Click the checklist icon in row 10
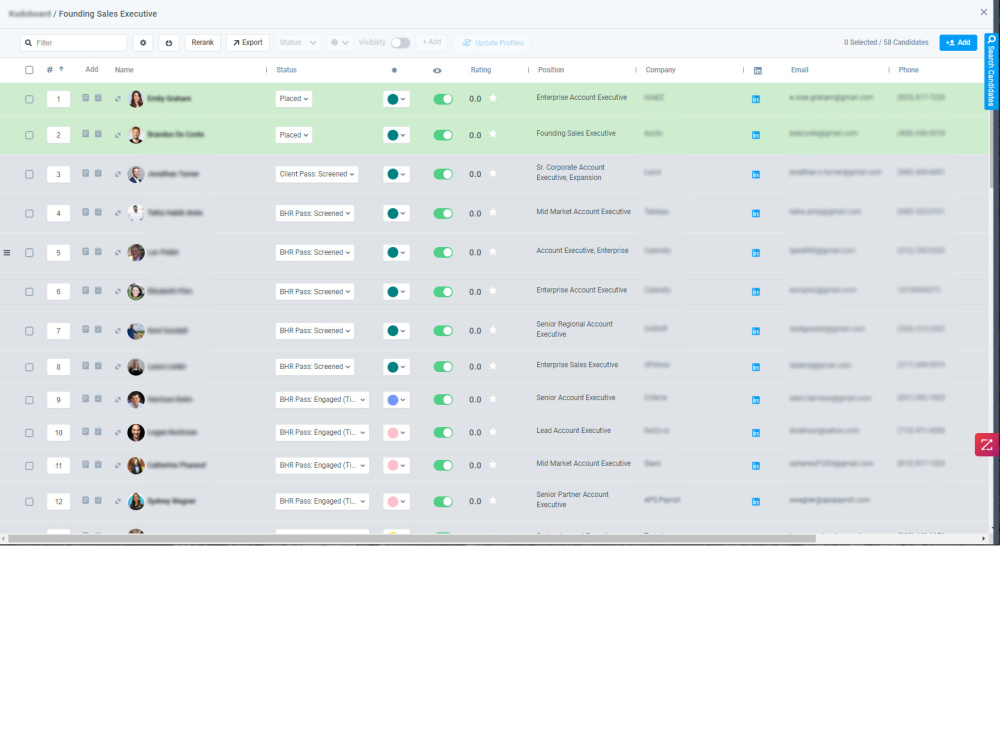The image size is (1000, 750). tap(98, 432)
